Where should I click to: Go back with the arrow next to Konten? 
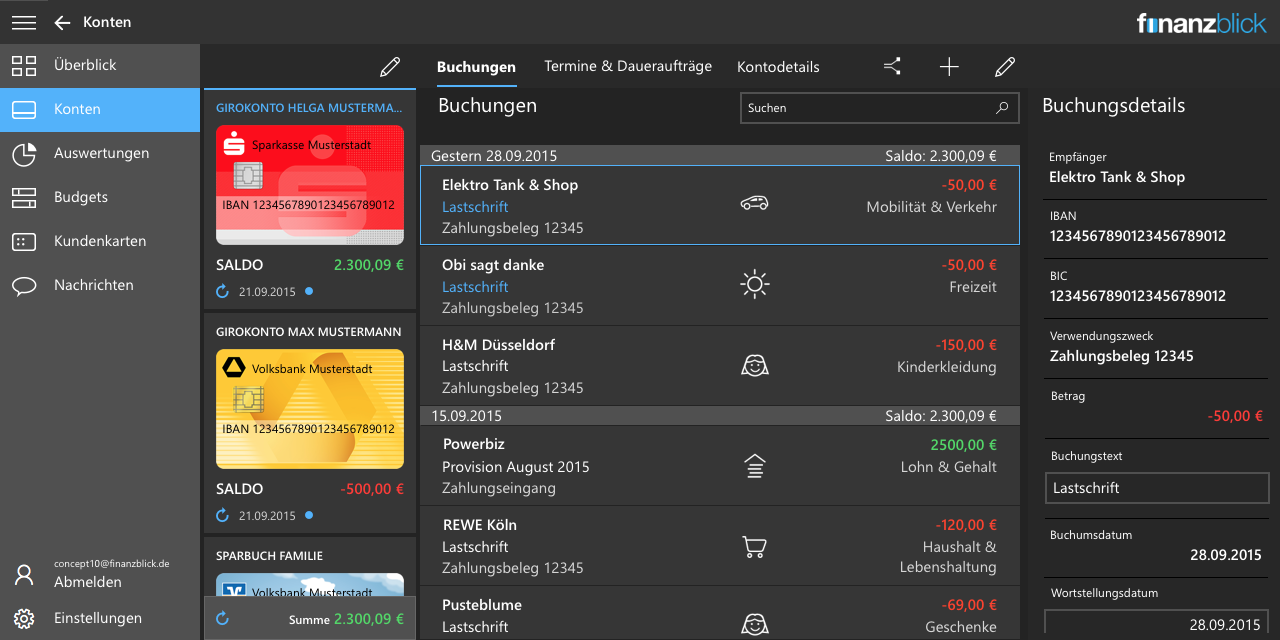[x=63, y=22]
